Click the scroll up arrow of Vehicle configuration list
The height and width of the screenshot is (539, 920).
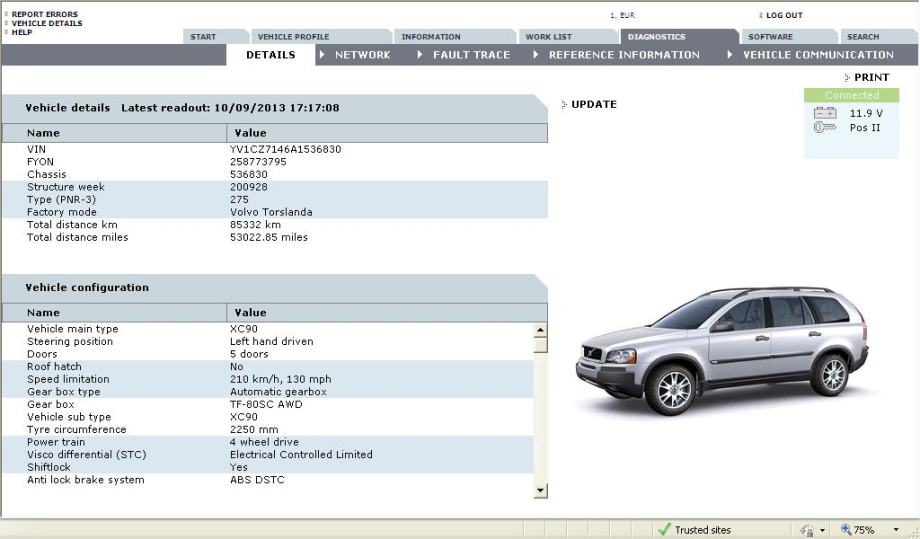pyautogui.click(x=540, y=330)
